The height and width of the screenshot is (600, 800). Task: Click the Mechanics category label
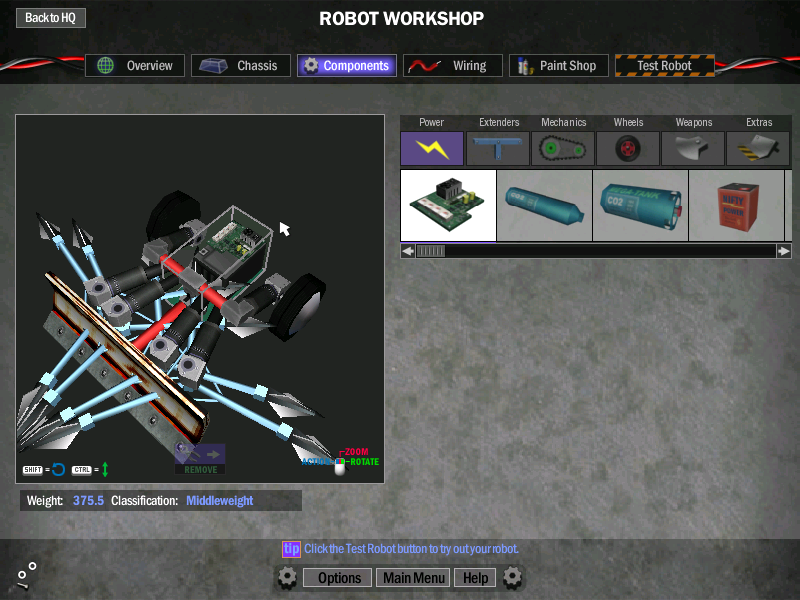[x=564, y=122]
